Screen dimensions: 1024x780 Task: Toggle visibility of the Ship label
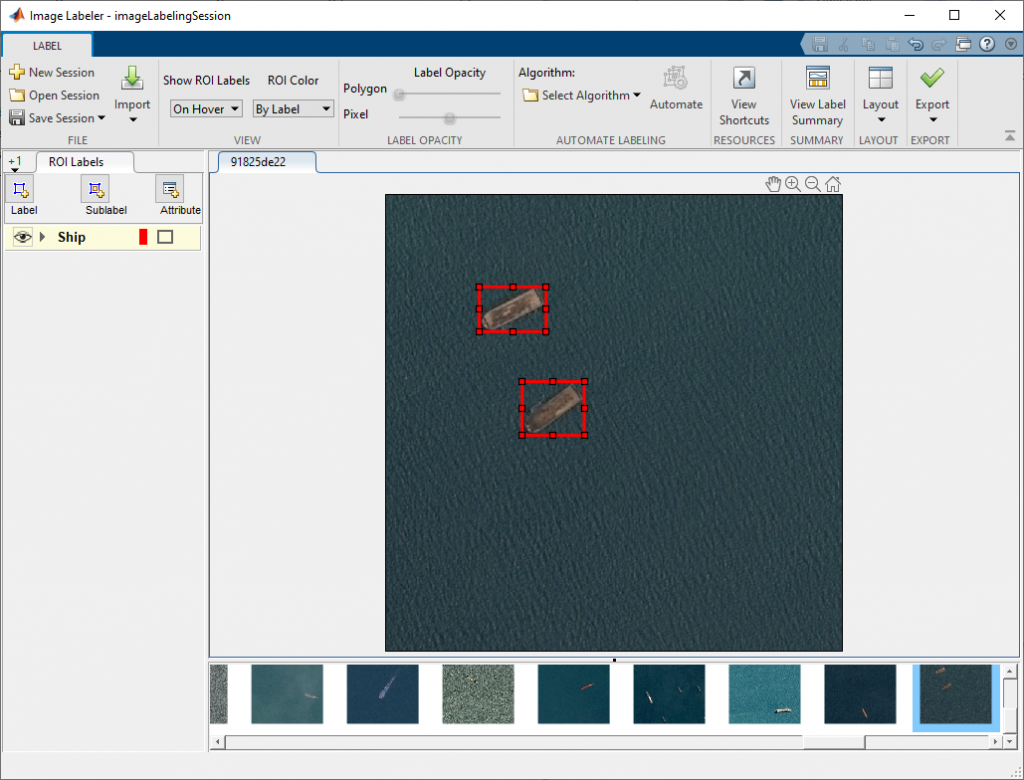click(x=23, y=237)
